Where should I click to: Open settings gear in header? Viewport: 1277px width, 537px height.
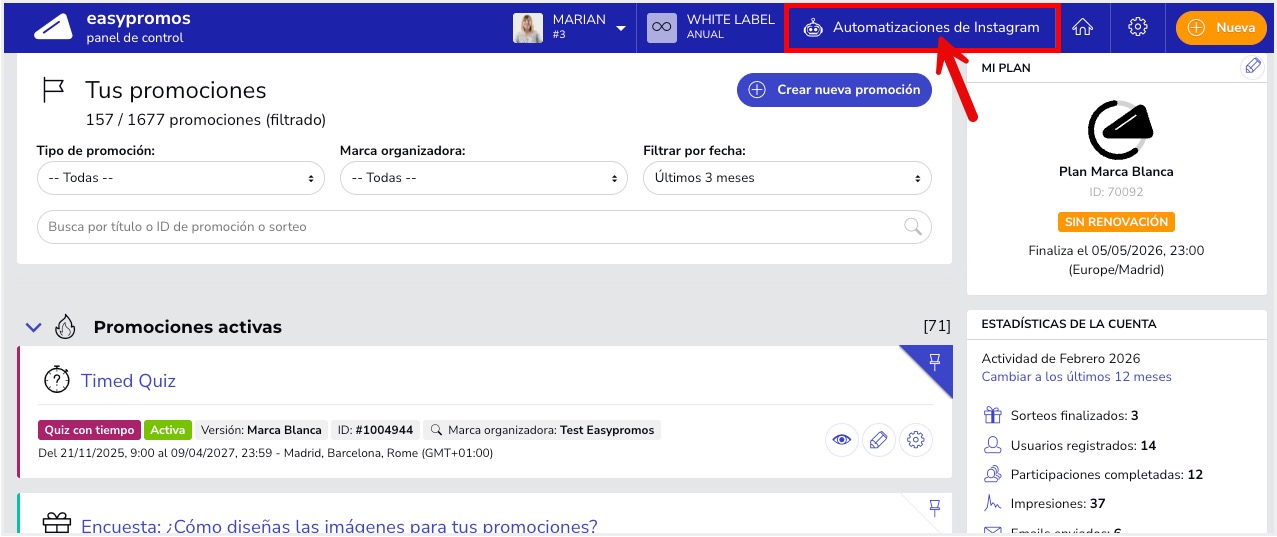tap(1137, 28)
